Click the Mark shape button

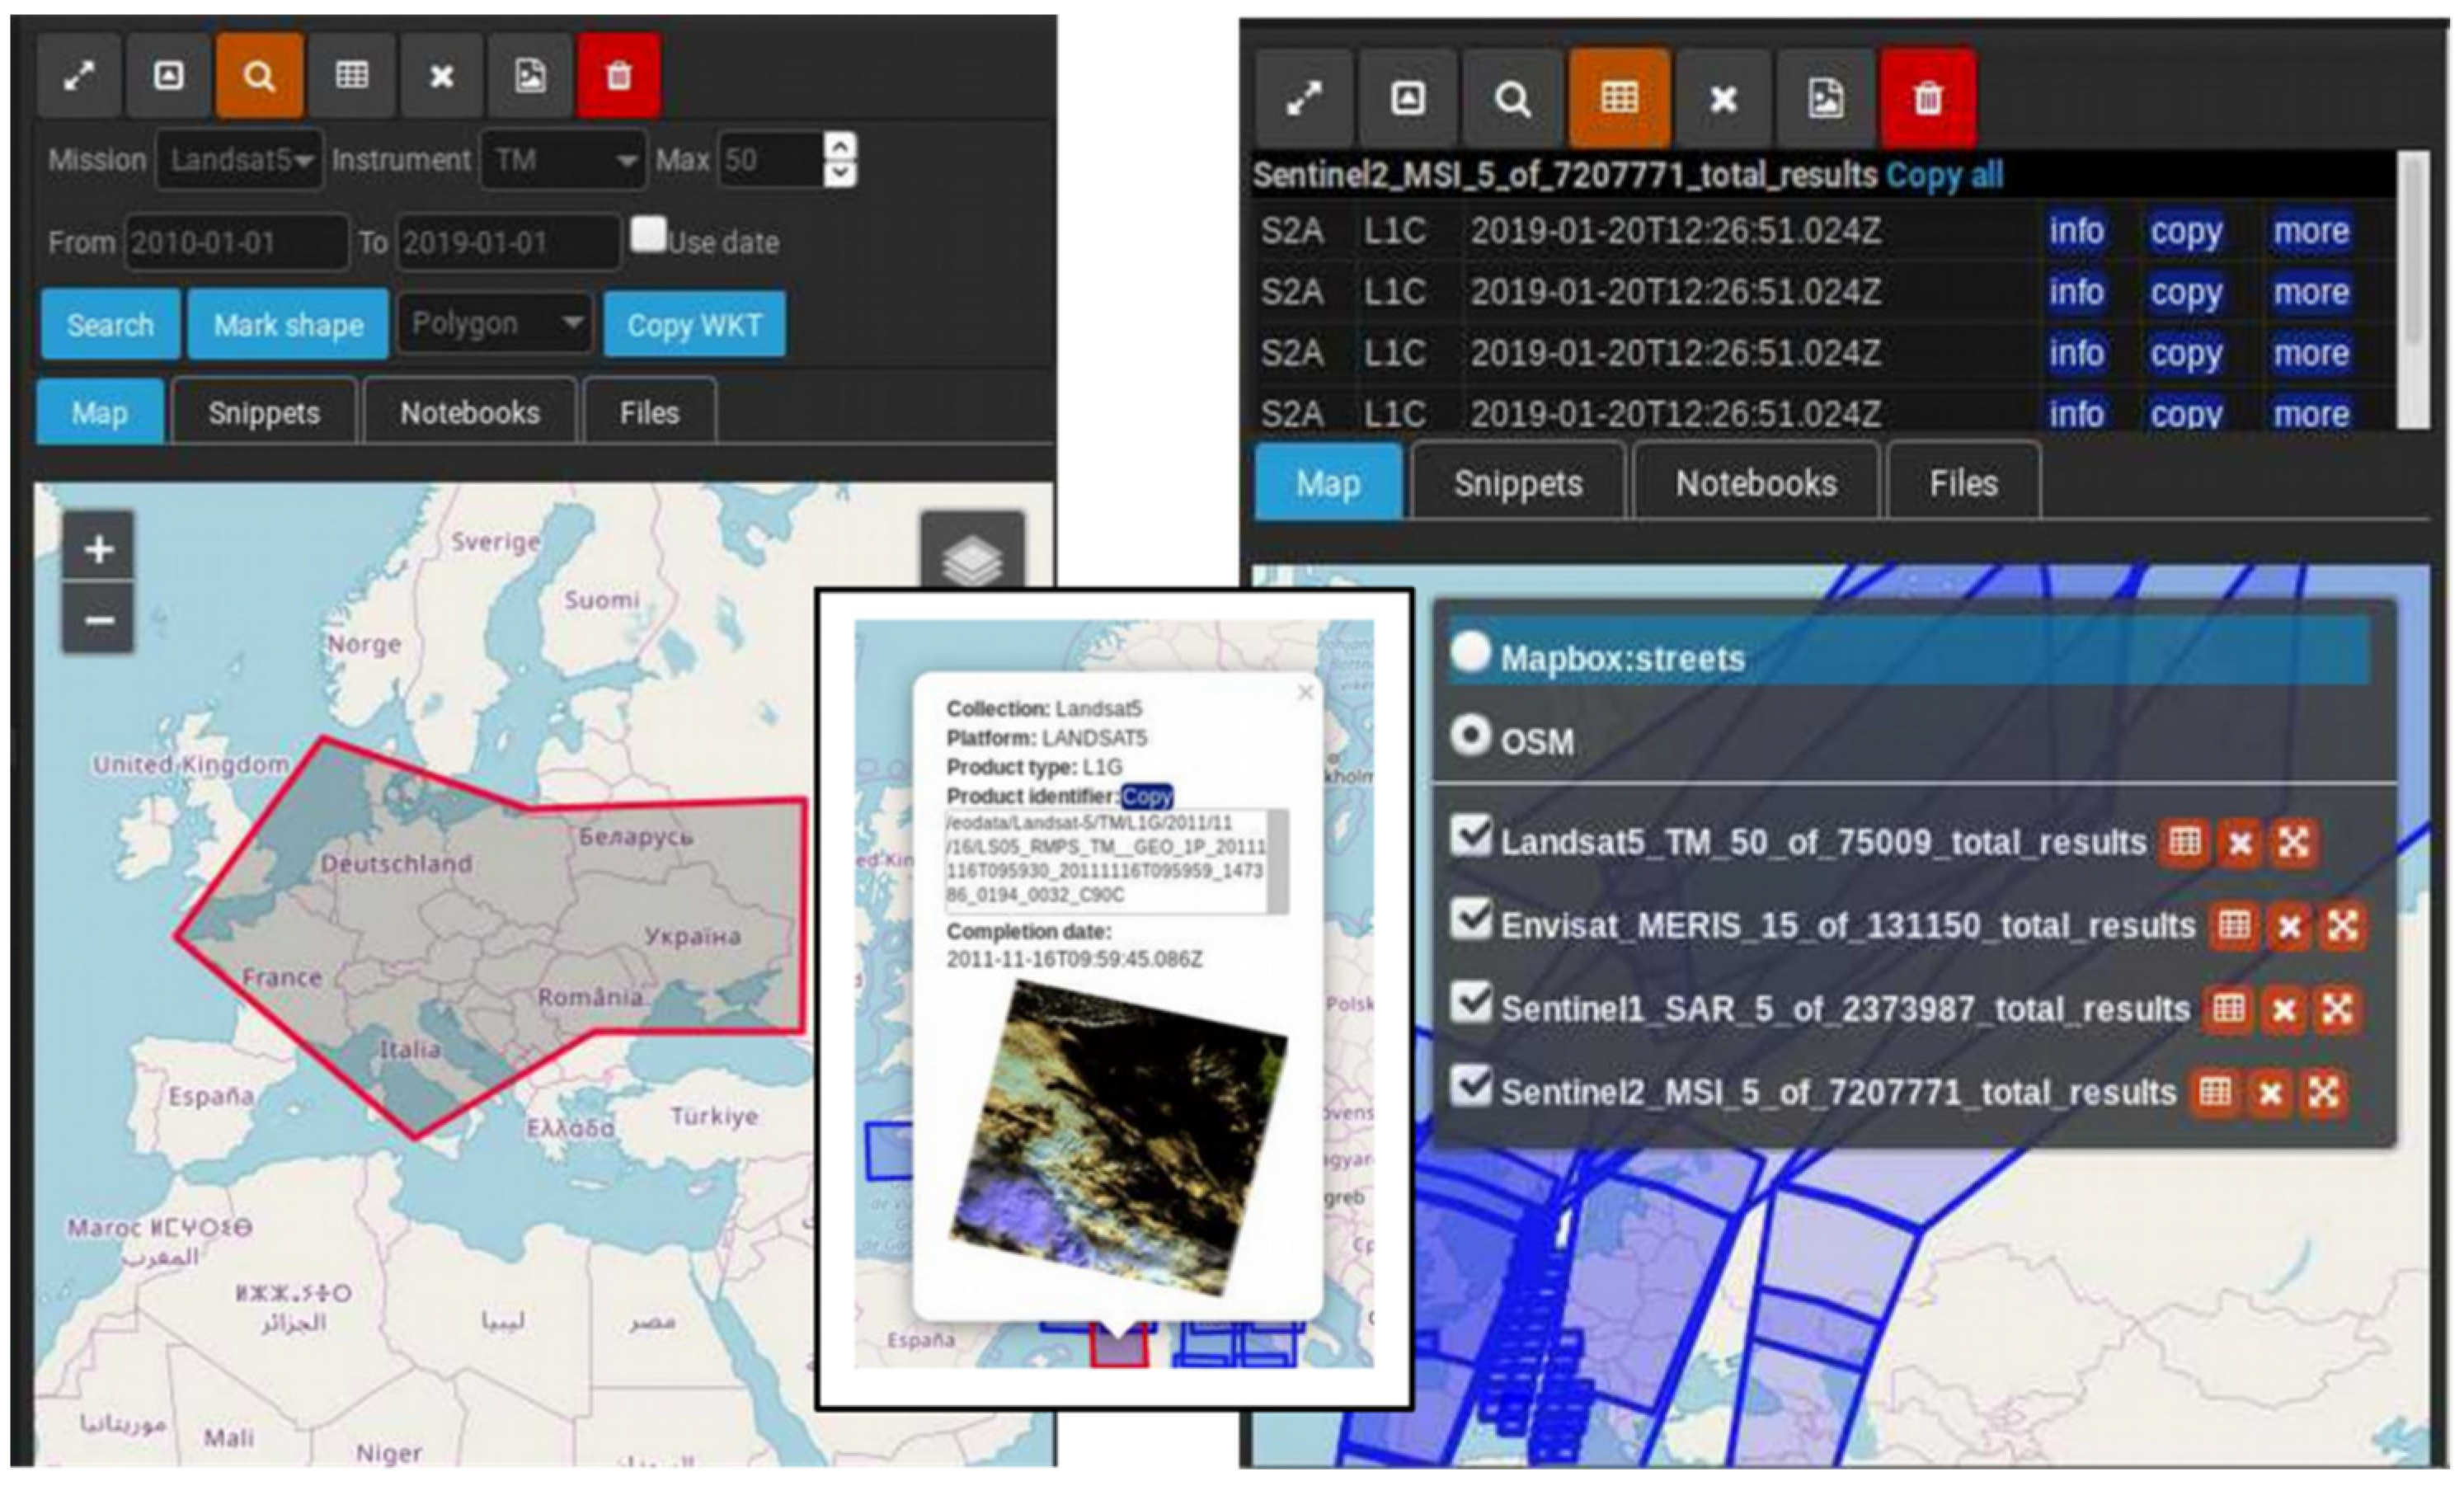click(288, 324)
